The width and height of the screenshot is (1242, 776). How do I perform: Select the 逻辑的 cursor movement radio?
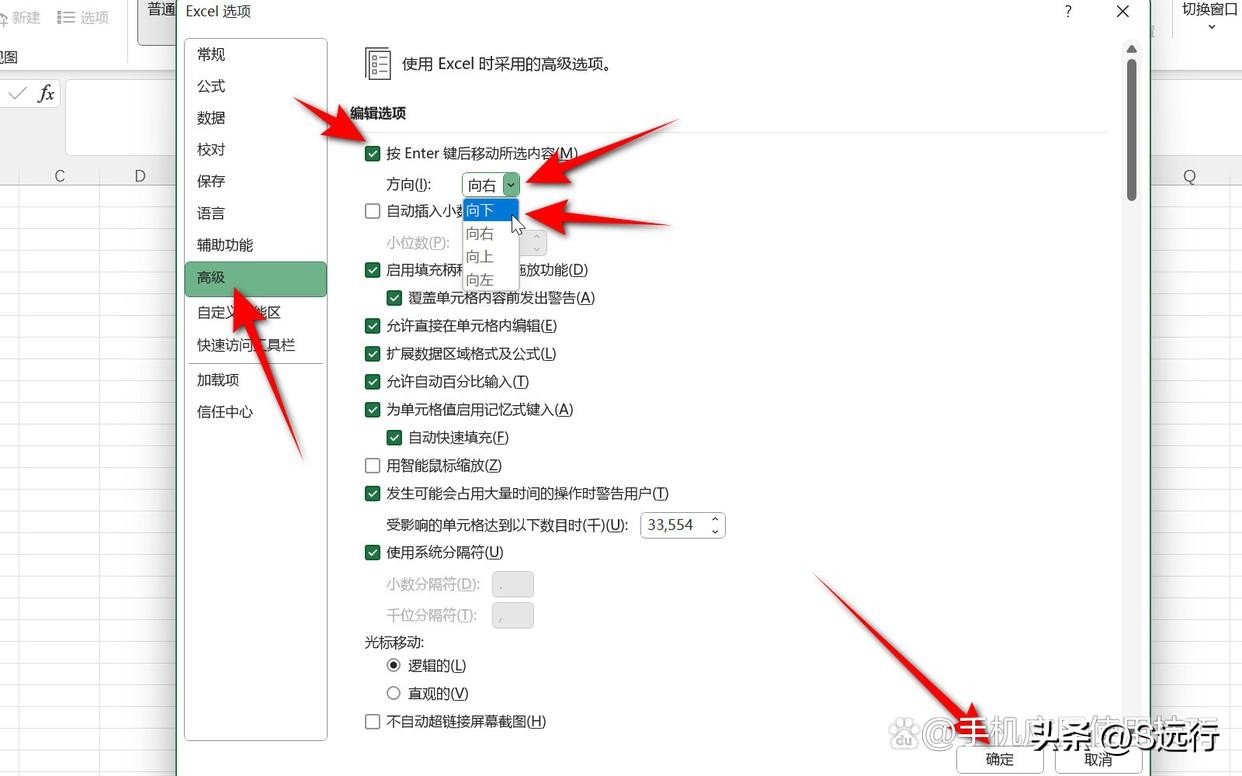point(394,666)
